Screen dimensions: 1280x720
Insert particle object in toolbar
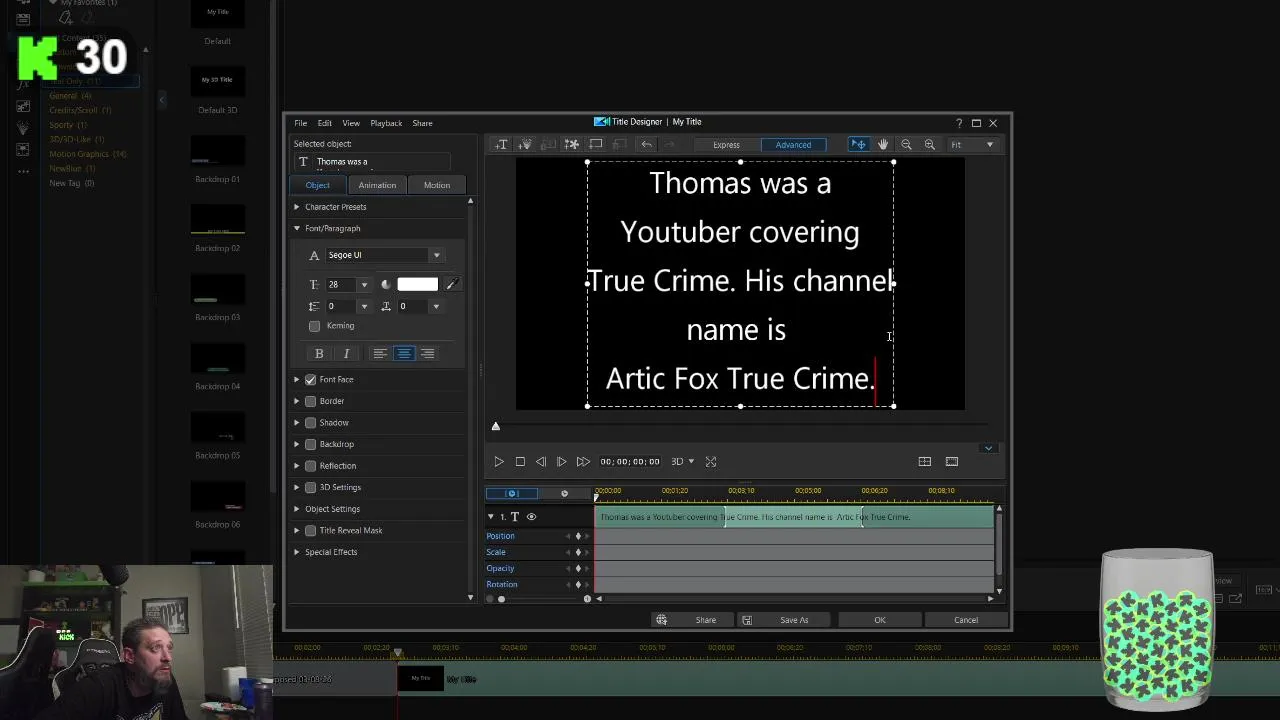point(524,144)
